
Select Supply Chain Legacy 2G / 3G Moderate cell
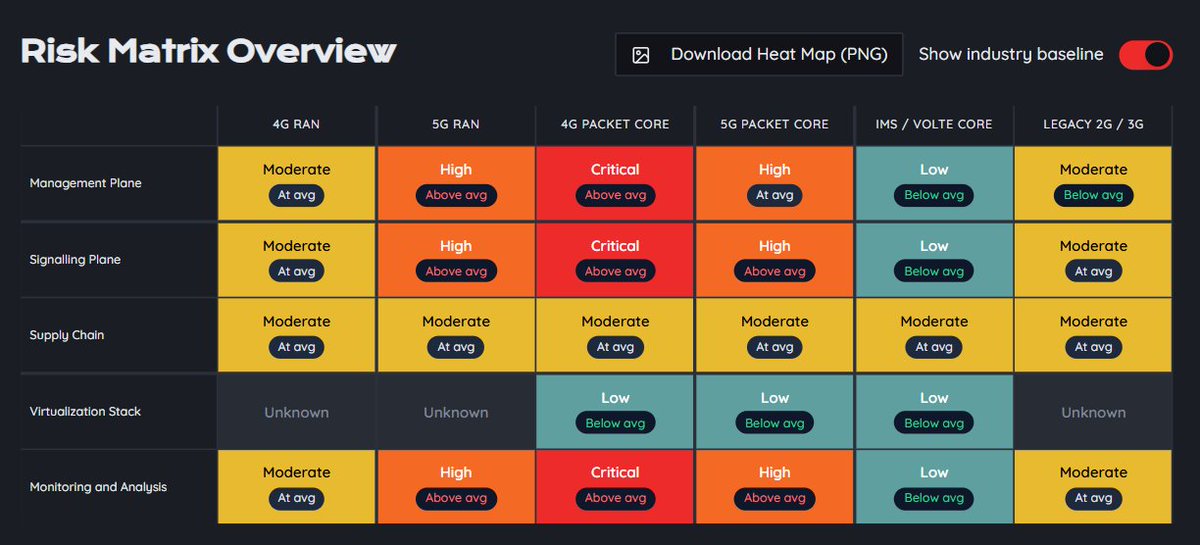1093,335
